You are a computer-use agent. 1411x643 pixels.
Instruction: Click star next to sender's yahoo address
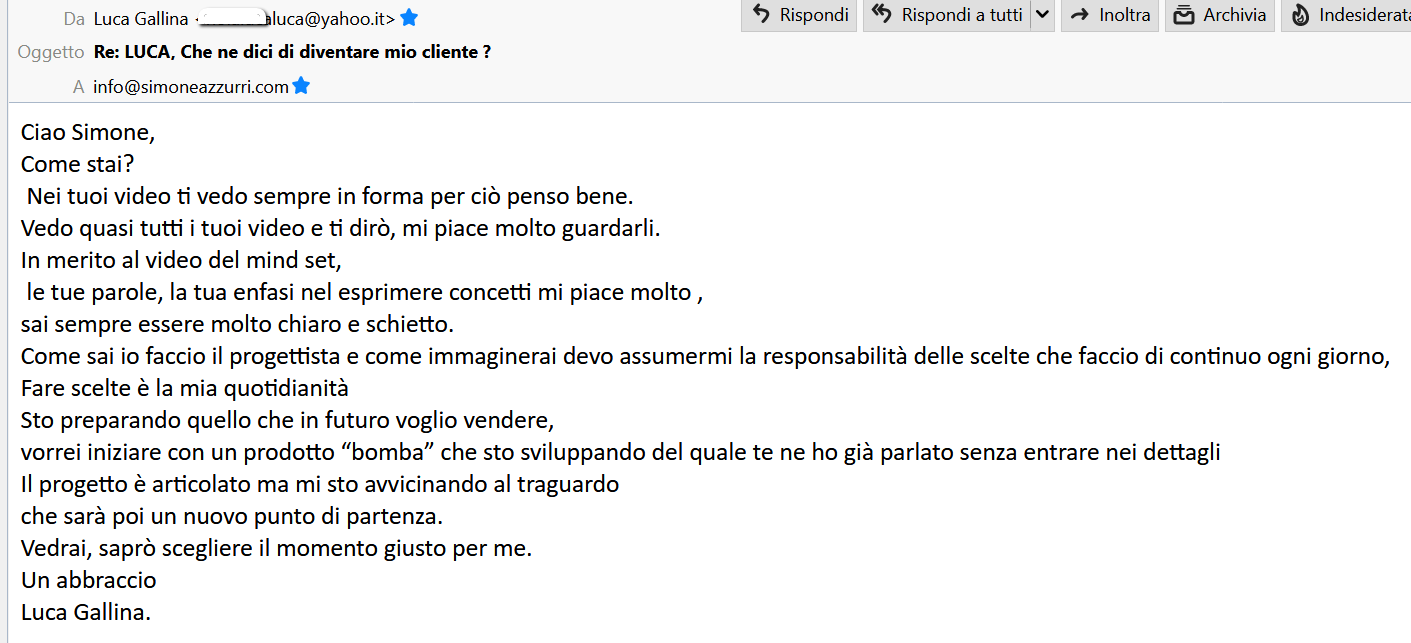pyautogui.click(x=409, y=18)
